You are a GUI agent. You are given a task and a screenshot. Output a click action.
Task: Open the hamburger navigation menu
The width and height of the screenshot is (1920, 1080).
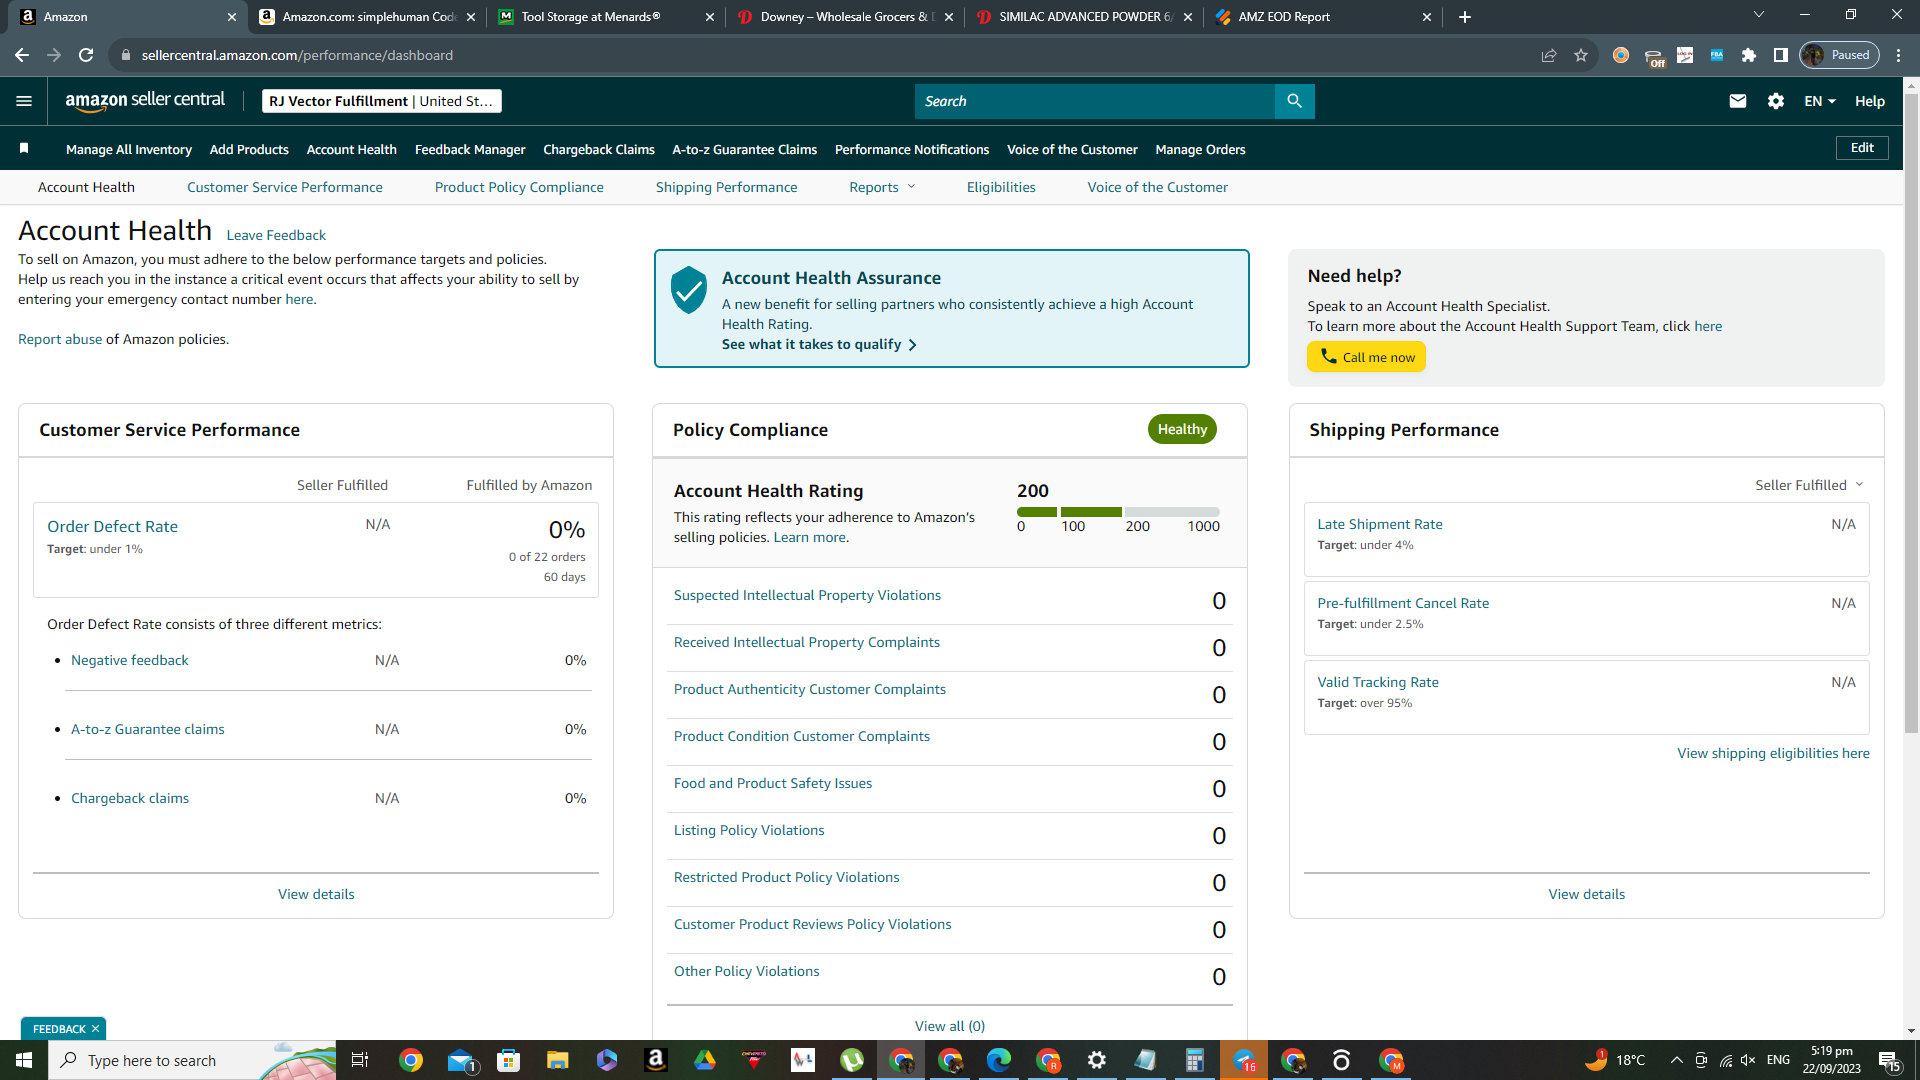point(24,101)
